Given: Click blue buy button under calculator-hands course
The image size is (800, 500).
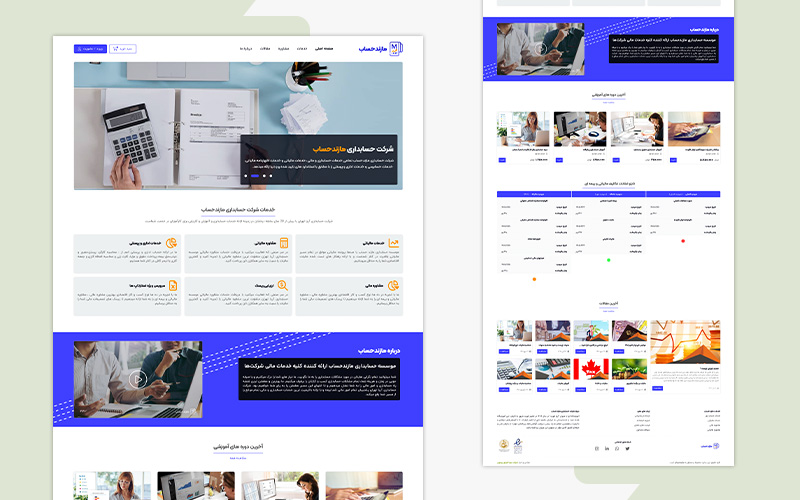Looking at the screenshot, I should pyautogui.click(x=673, y=160).
